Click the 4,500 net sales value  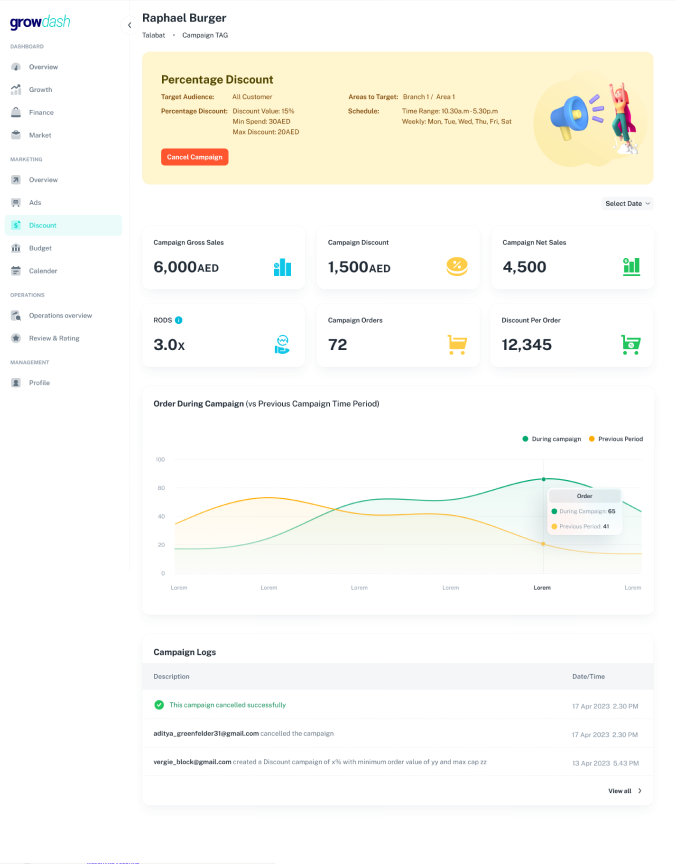(524, 267)
